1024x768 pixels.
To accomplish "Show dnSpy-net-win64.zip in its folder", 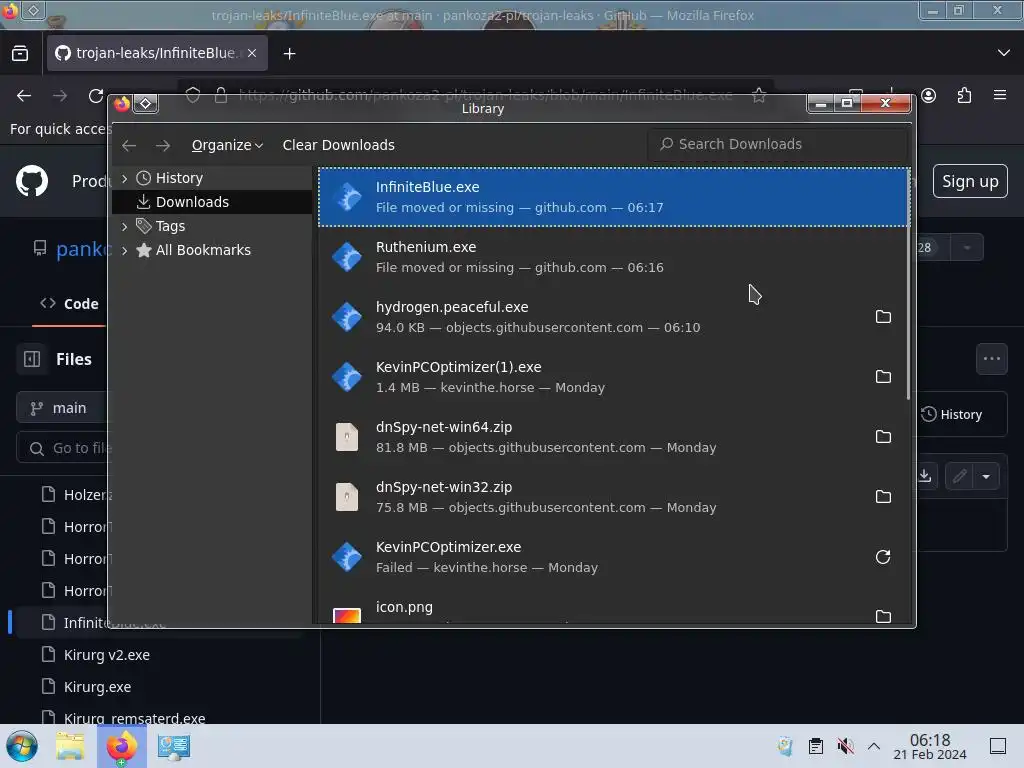I will pos(883,437).
